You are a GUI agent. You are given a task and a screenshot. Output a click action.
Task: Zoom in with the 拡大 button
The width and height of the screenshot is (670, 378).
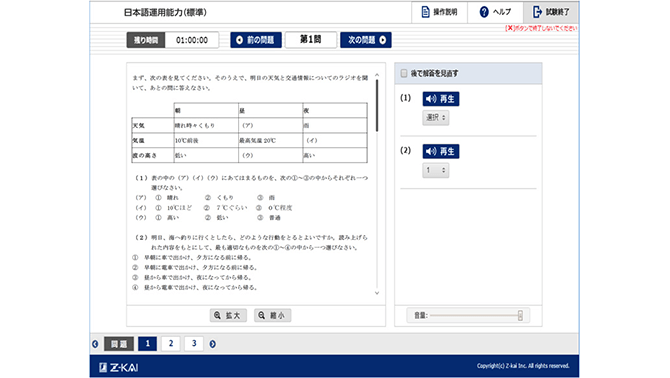pyautogui.click(x=228, y=316)
